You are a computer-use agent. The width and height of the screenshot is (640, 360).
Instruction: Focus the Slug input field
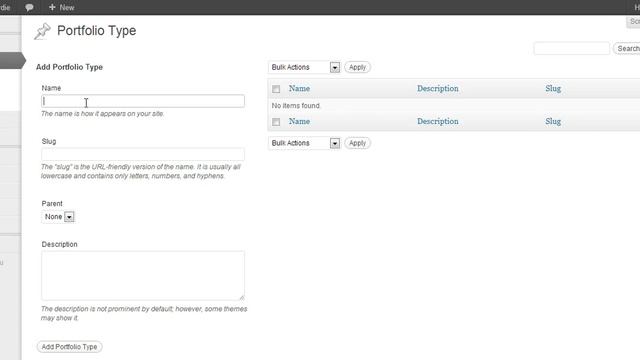click(143, 154)
